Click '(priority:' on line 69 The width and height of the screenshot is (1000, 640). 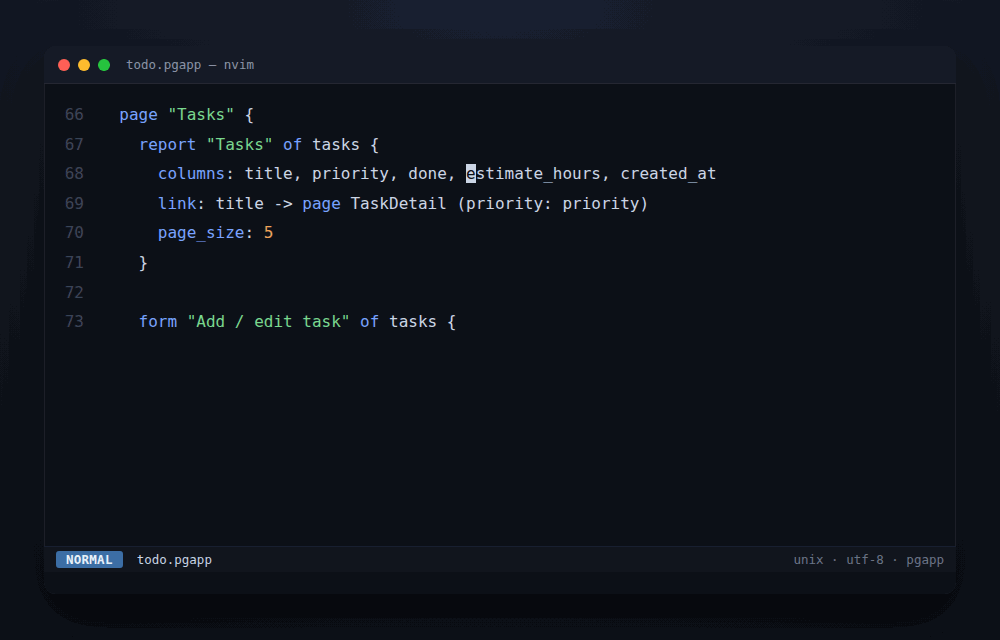click(x=504, y=204)
